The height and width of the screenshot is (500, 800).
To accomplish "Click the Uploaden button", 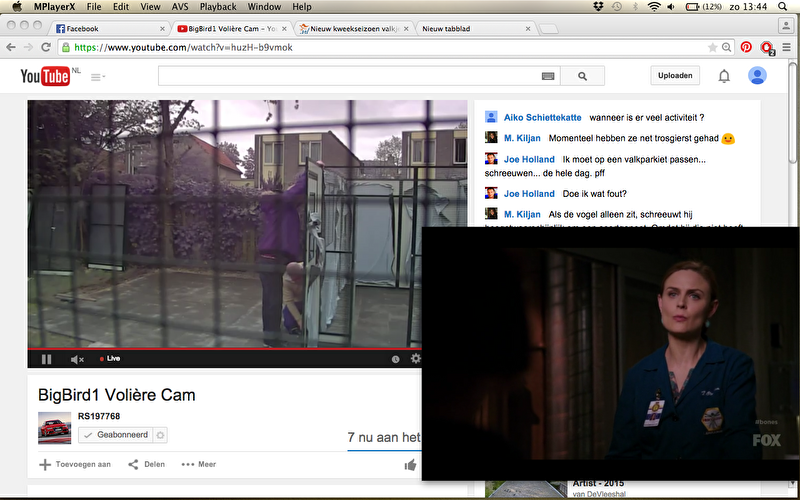I will 675,76.
